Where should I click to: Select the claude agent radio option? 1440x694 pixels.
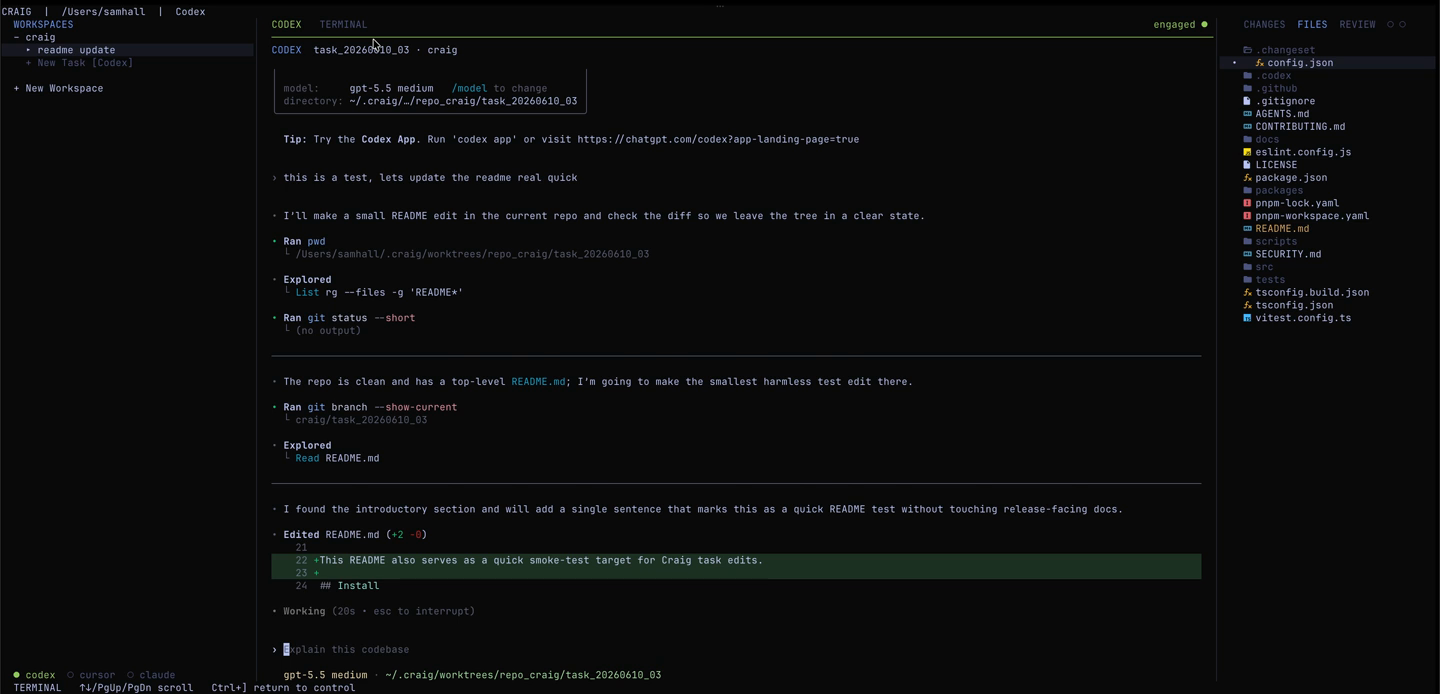pos(151,675)
